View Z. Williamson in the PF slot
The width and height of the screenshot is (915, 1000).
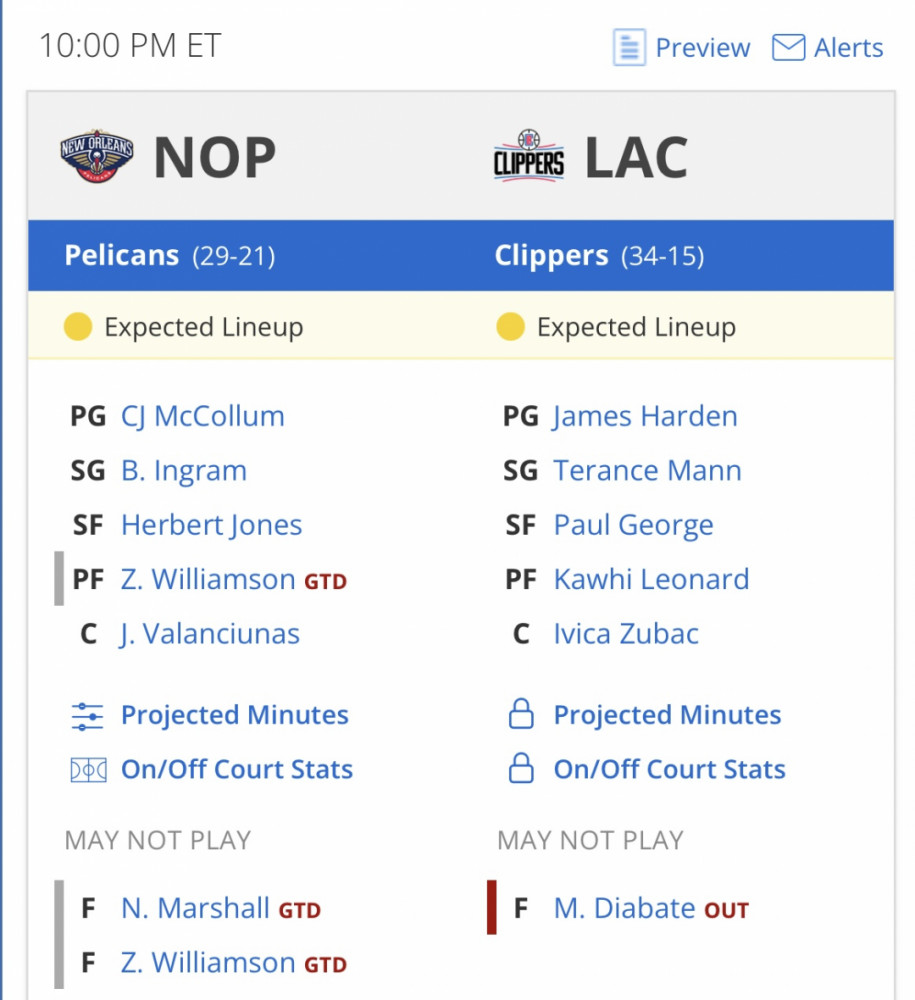point(208,579)
